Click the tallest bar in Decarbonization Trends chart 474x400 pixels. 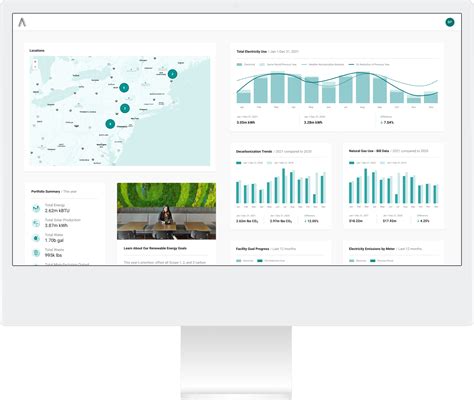coord(284,186)
